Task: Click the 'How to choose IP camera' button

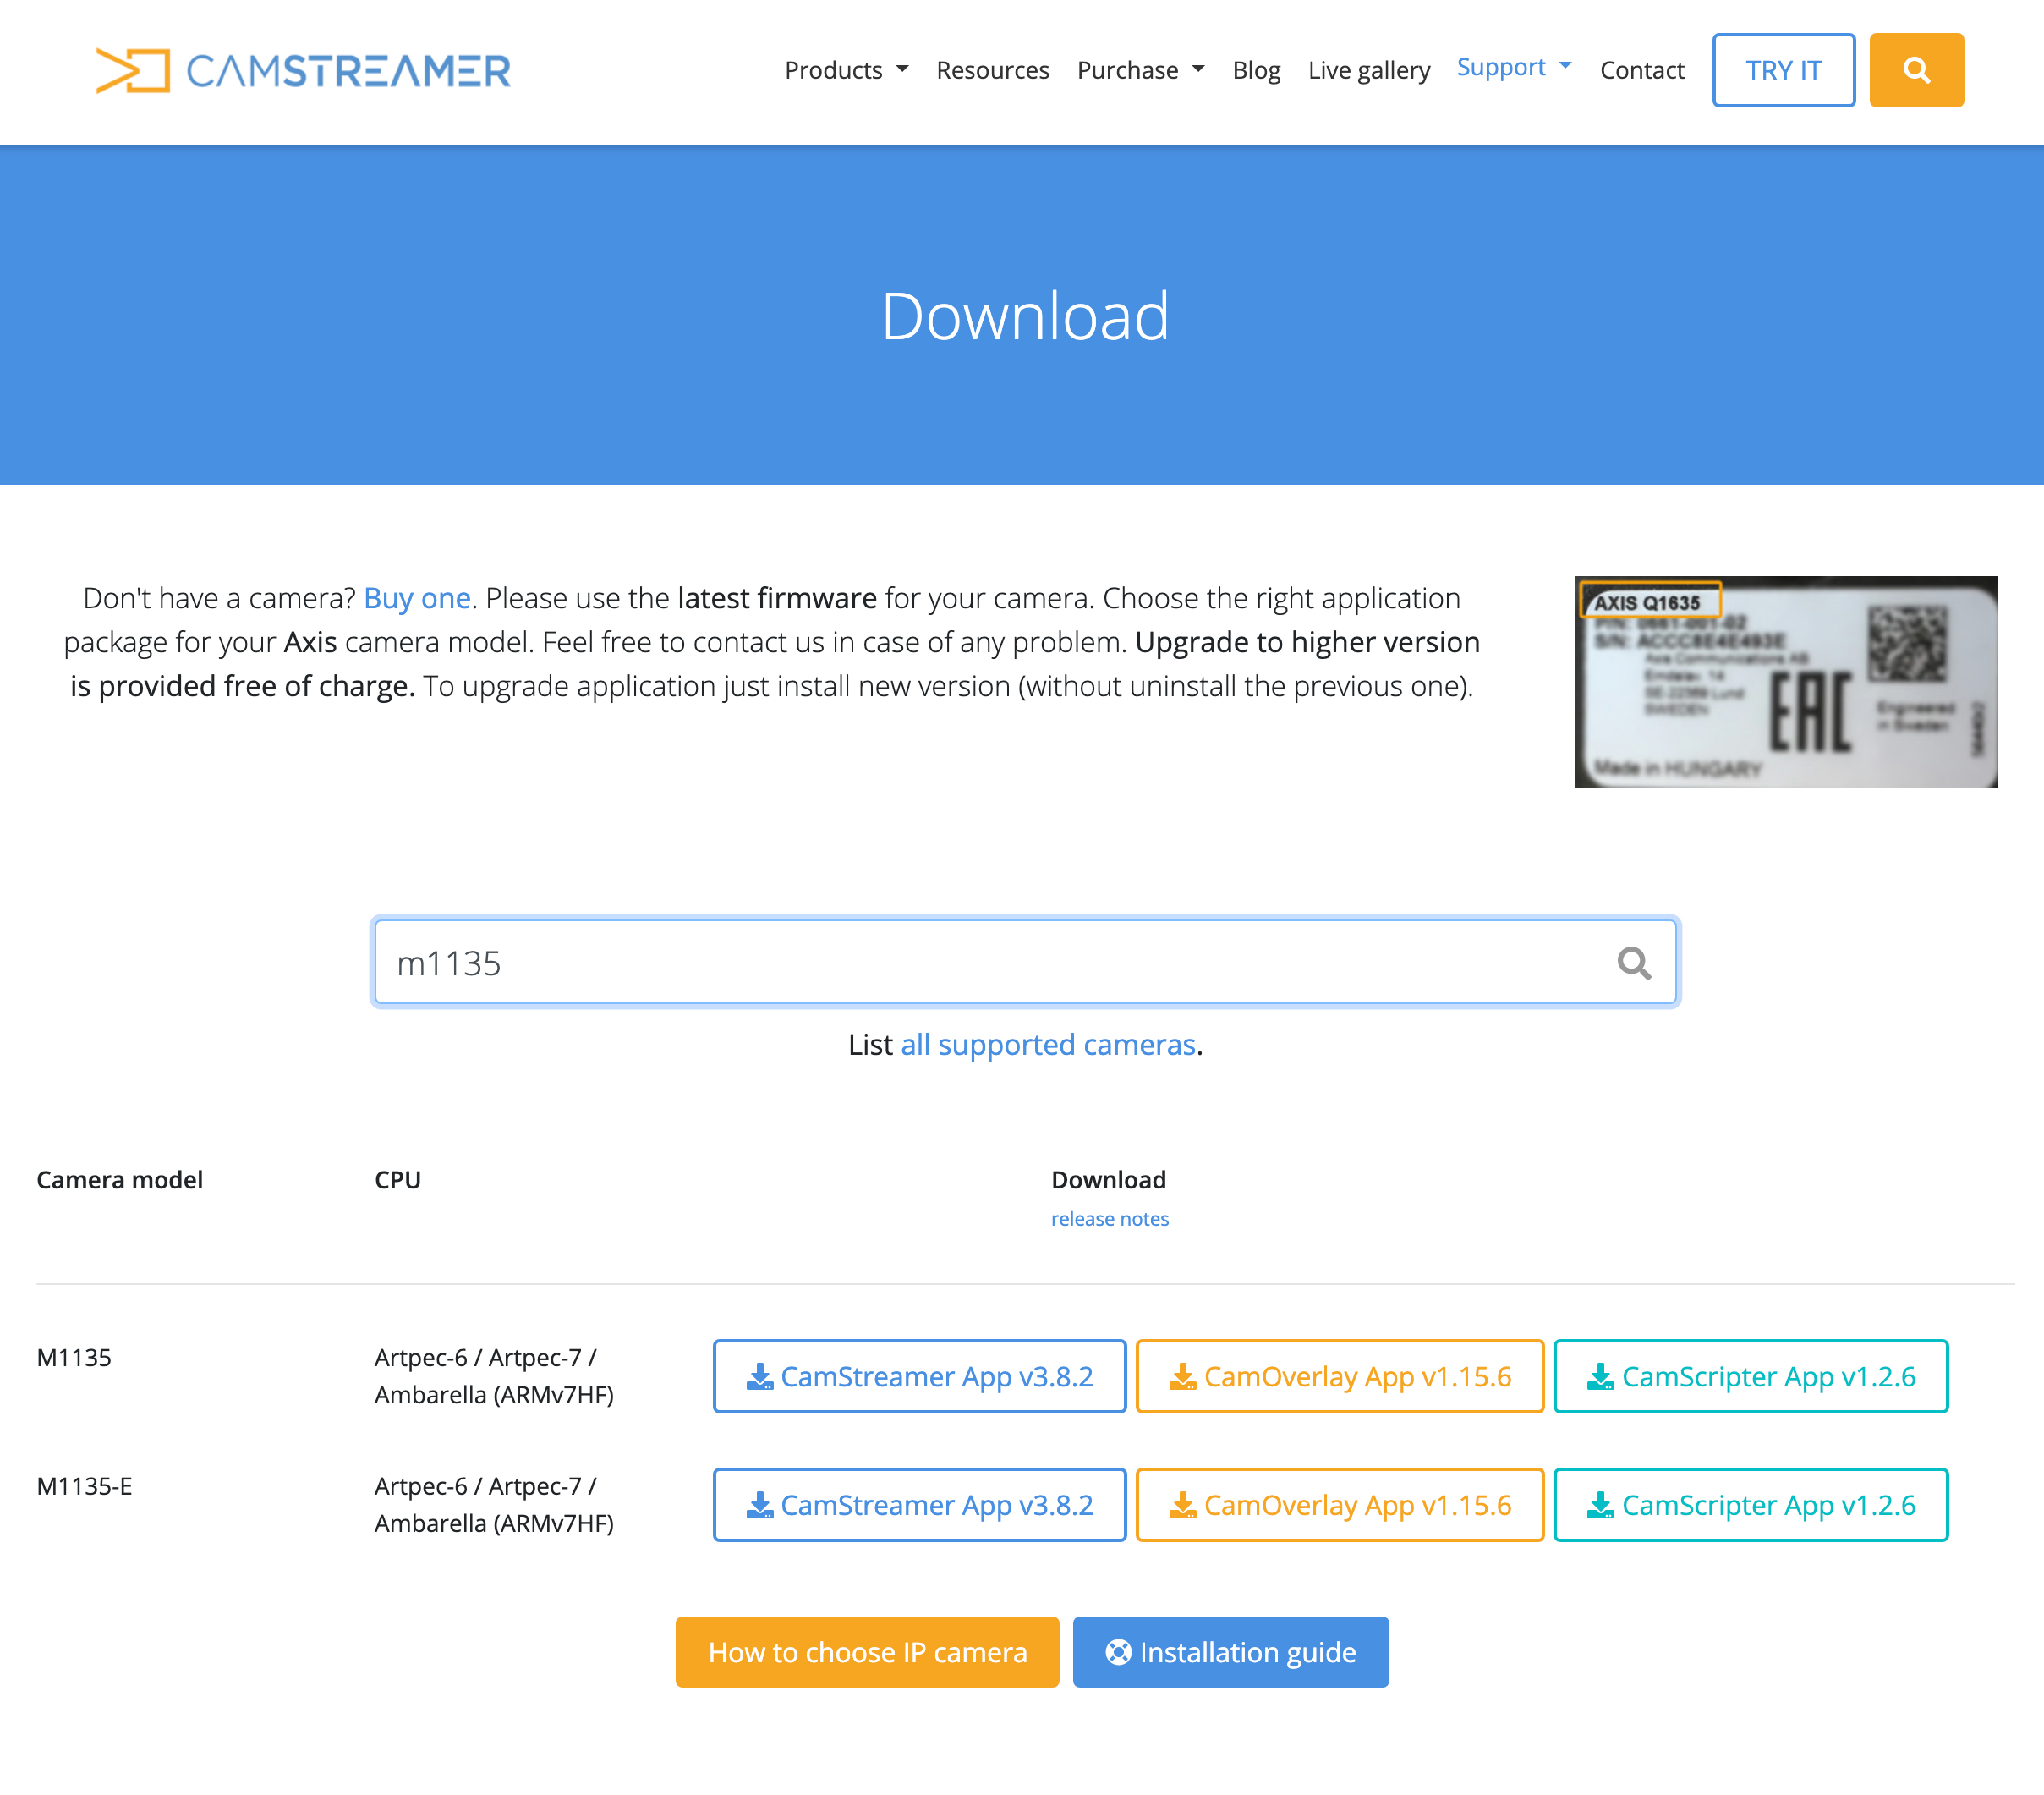Action: [x=868, y=1652]
